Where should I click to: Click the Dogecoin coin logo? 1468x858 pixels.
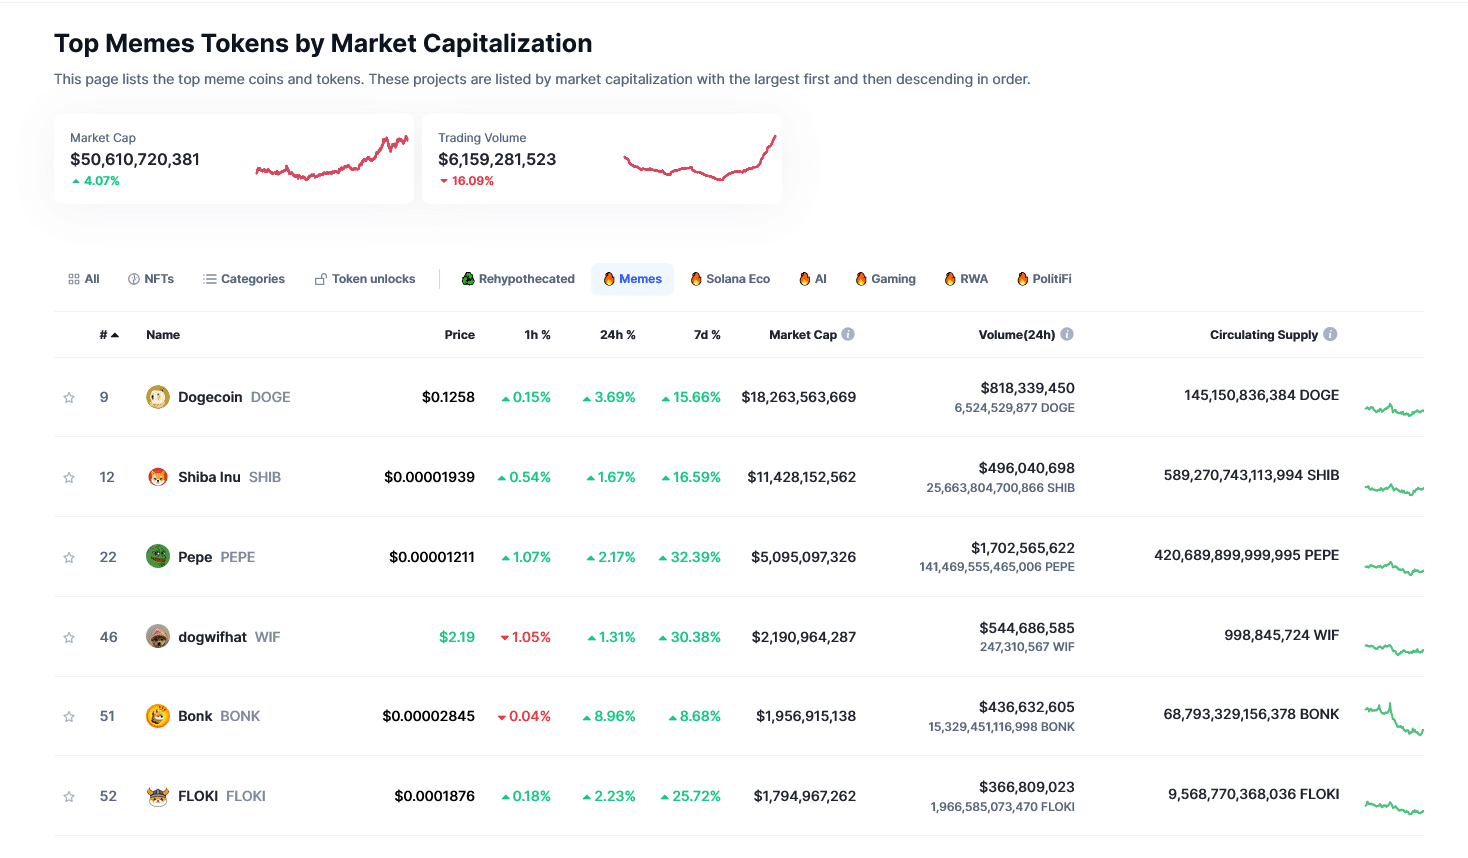[158, 397]
